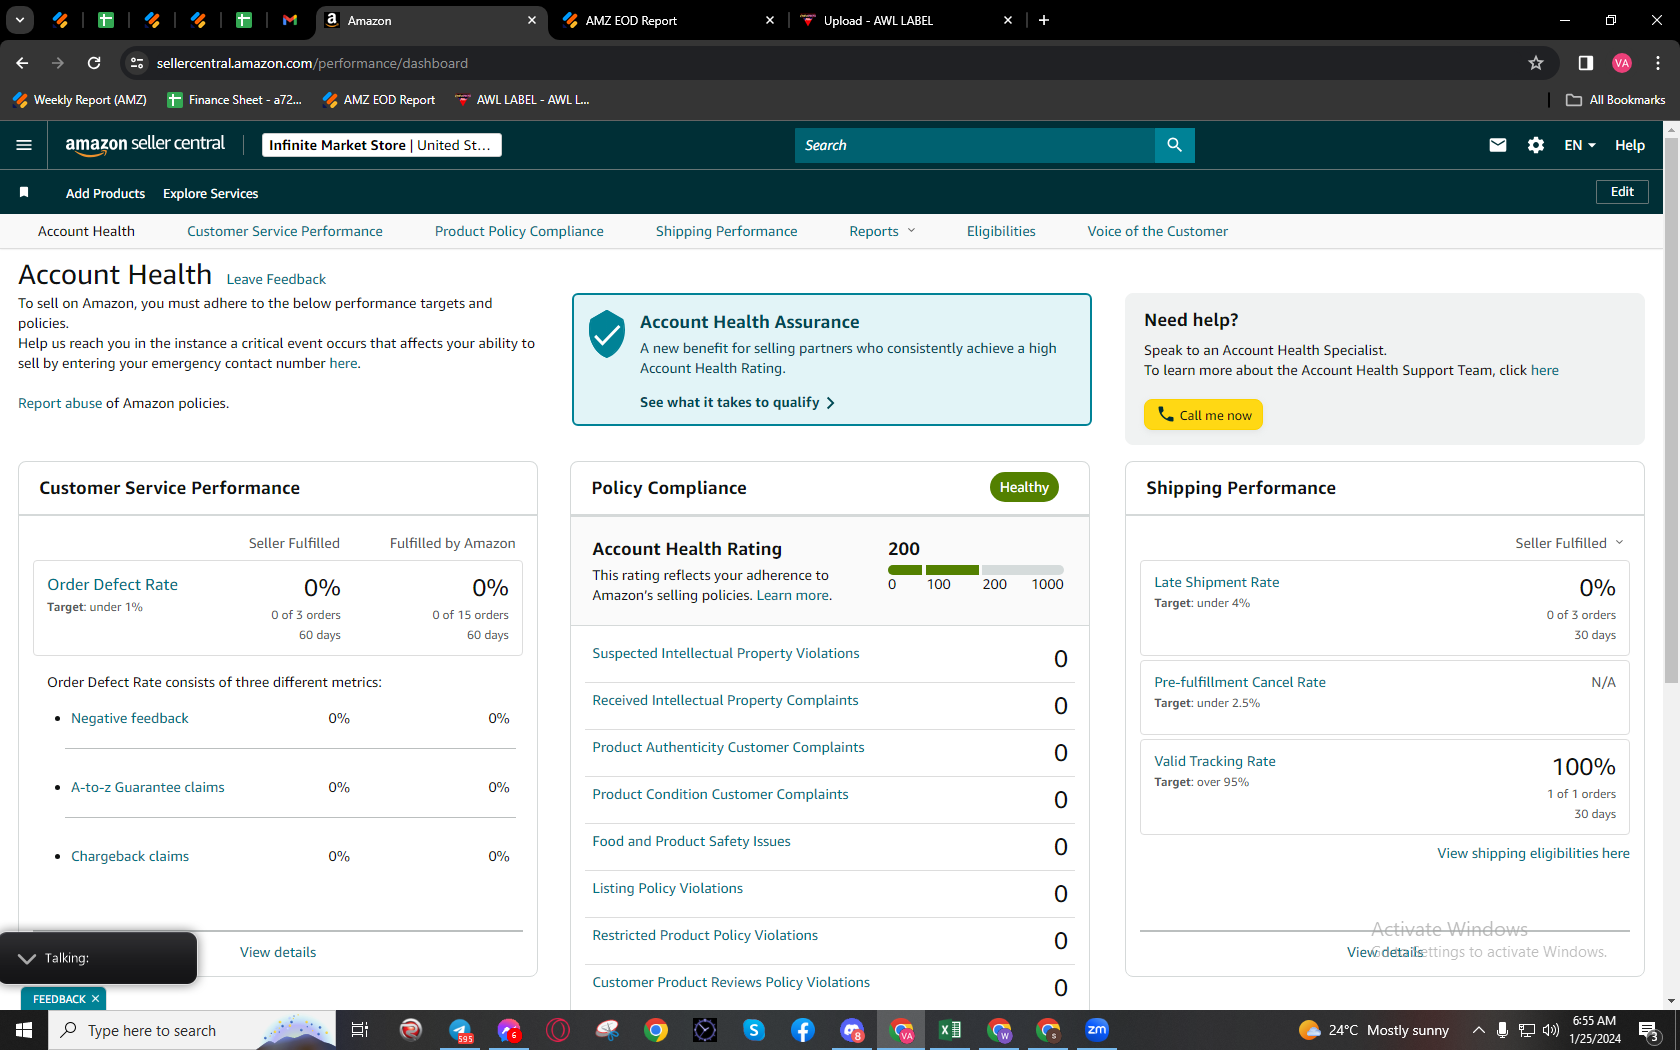Open Telegram from the taskbar
Viewport: 1680px width, 1050px height.
click(x=460, y=1030)
